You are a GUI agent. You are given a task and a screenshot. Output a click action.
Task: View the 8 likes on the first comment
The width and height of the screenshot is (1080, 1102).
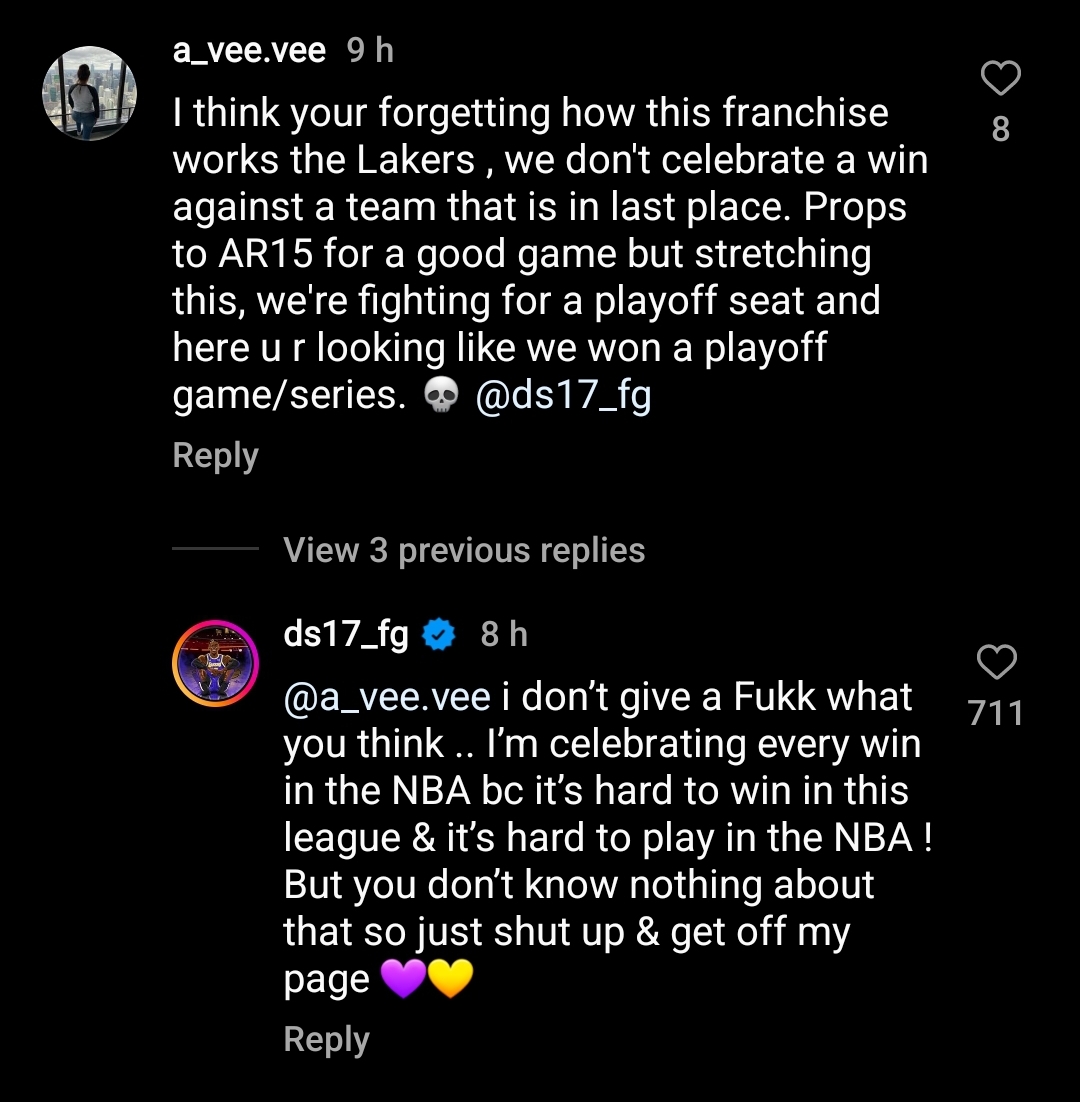coord(1000,128)
